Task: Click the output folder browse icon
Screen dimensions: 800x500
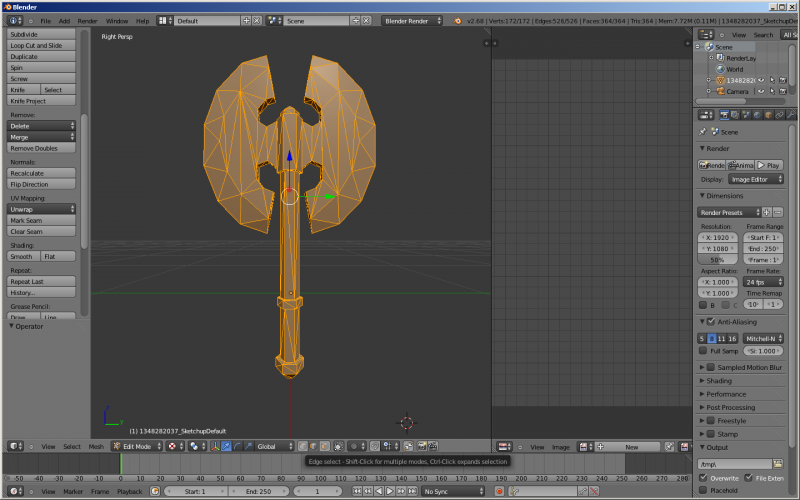Action: click(778, 464)
